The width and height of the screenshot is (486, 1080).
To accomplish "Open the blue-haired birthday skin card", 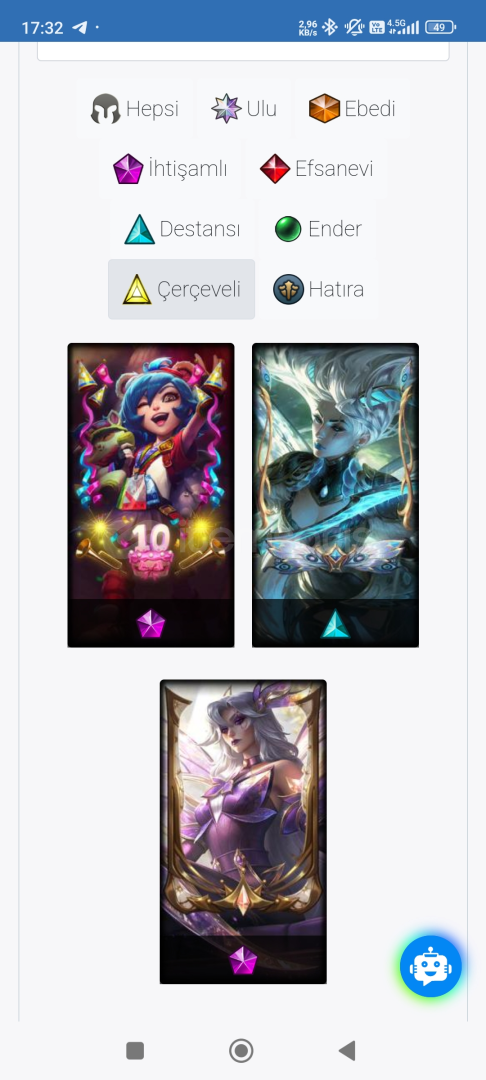I will (x=151, y=495).
